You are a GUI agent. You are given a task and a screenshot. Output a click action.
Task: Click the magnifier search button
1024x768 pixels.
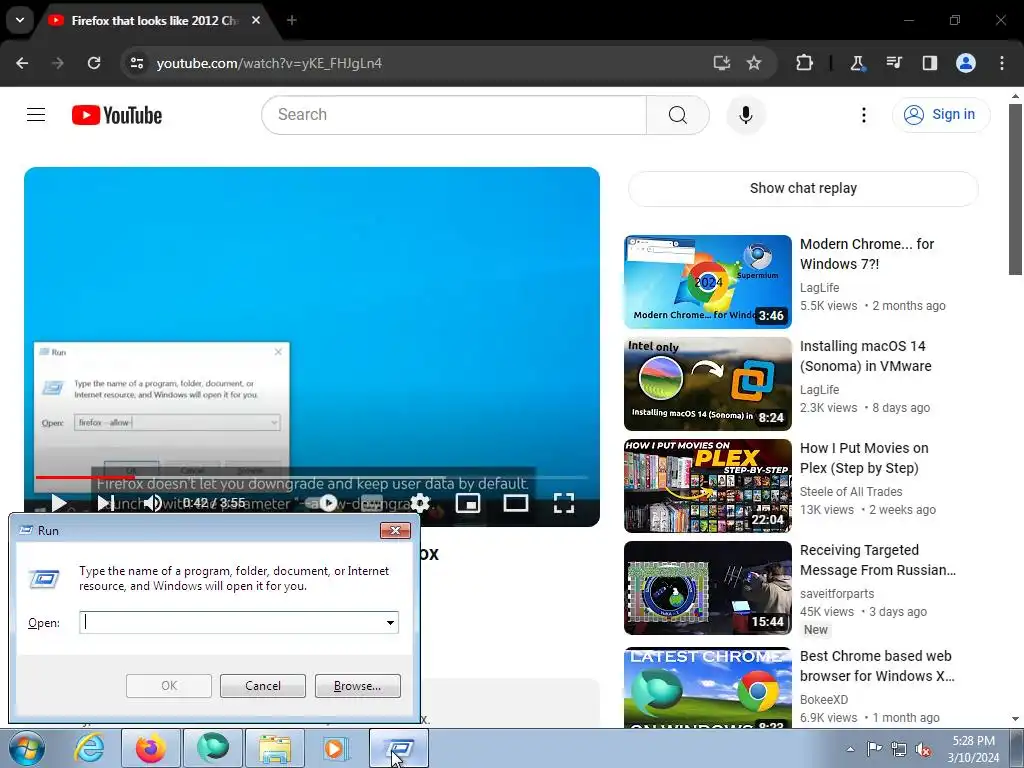tap(678, 115)
